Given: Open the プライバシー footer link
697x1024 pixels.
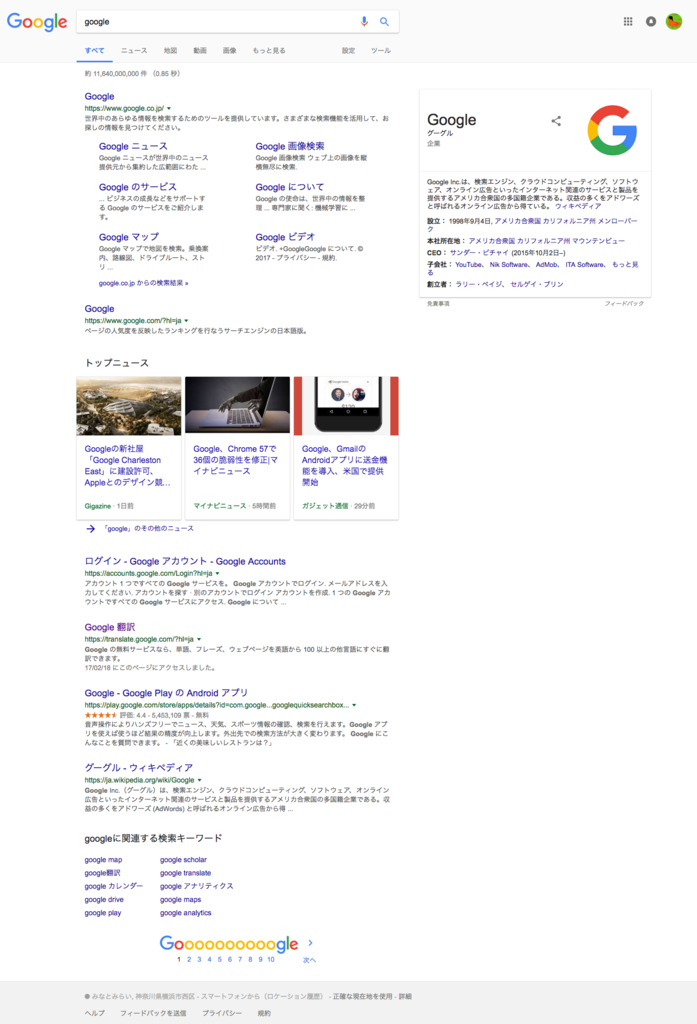Looking at the screenshot, I should 221,1014.
